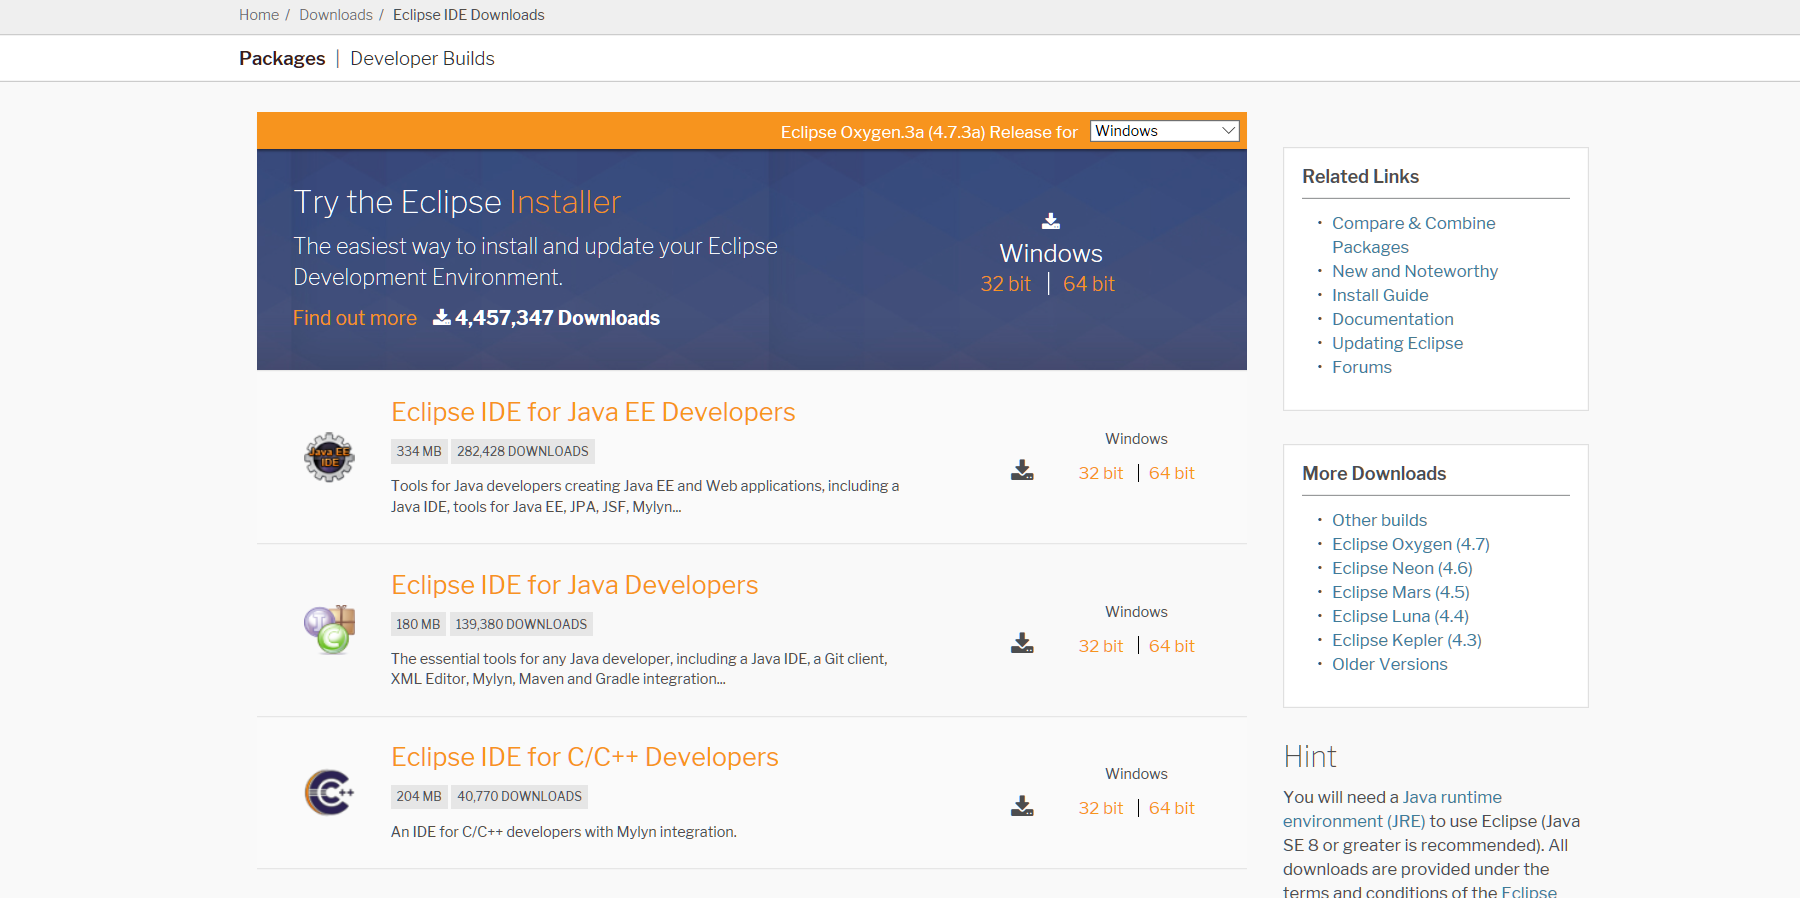Open Eclipse Neon (4.6) link
The width and height of the screenshot is (1800, 898).
(1402, 568)
